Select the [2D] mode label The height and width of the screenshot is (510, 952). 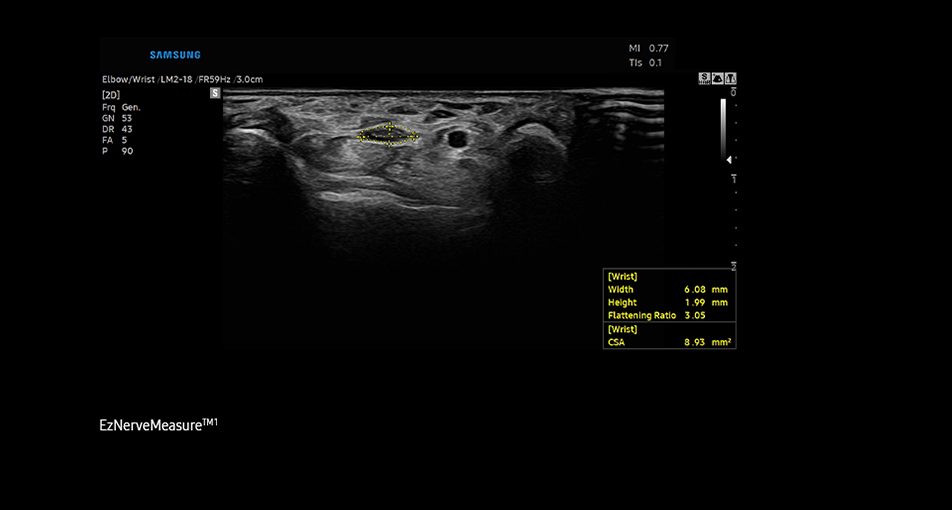point(111,94)
